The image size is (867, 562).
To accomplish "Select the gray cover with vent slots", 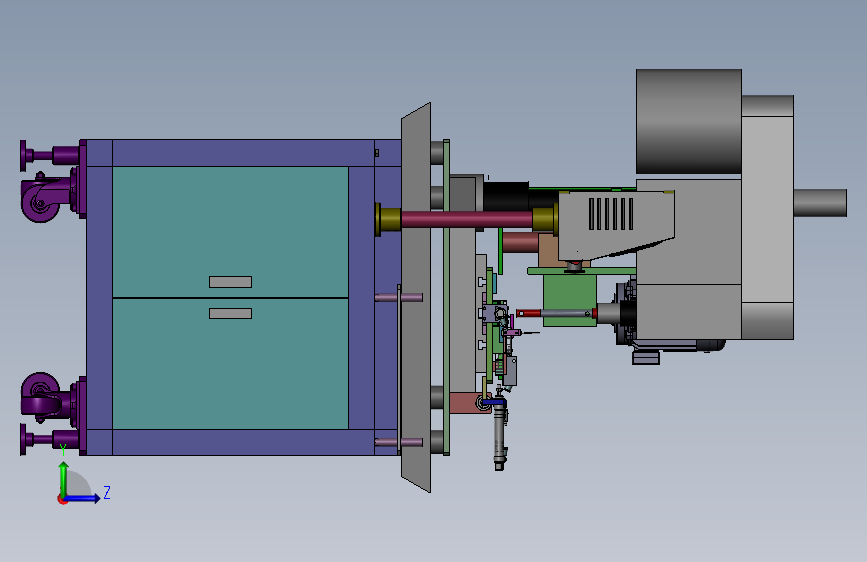I will click(x=616, y=225).
